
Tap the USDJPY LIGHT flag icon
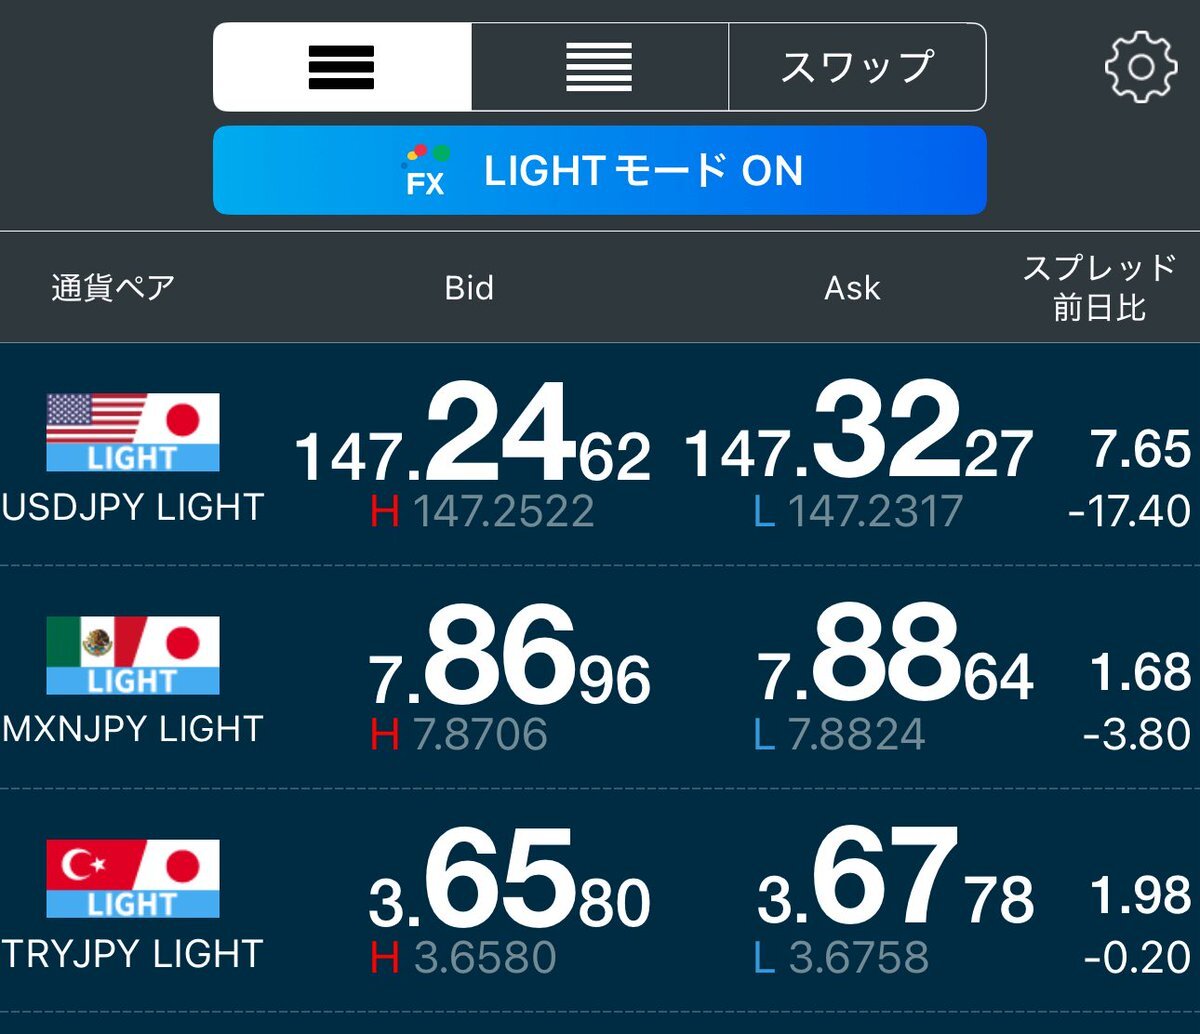[x=133, y=432]
